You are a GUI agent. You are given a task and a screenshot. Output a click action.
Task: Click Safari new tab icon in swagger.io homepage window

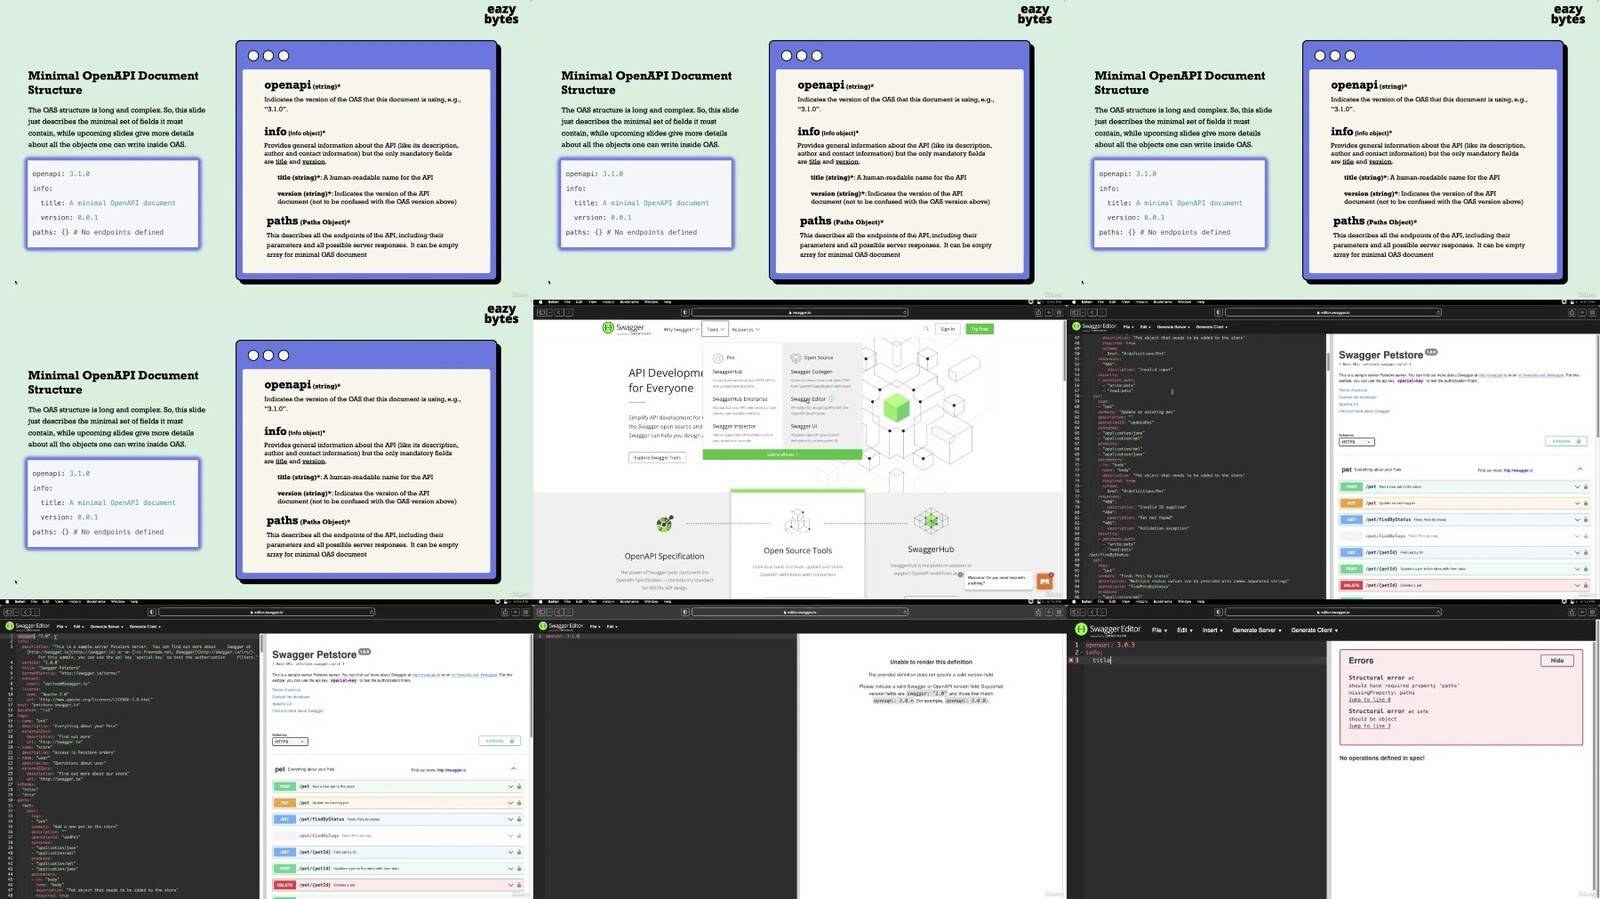(x=1047, y=312)
